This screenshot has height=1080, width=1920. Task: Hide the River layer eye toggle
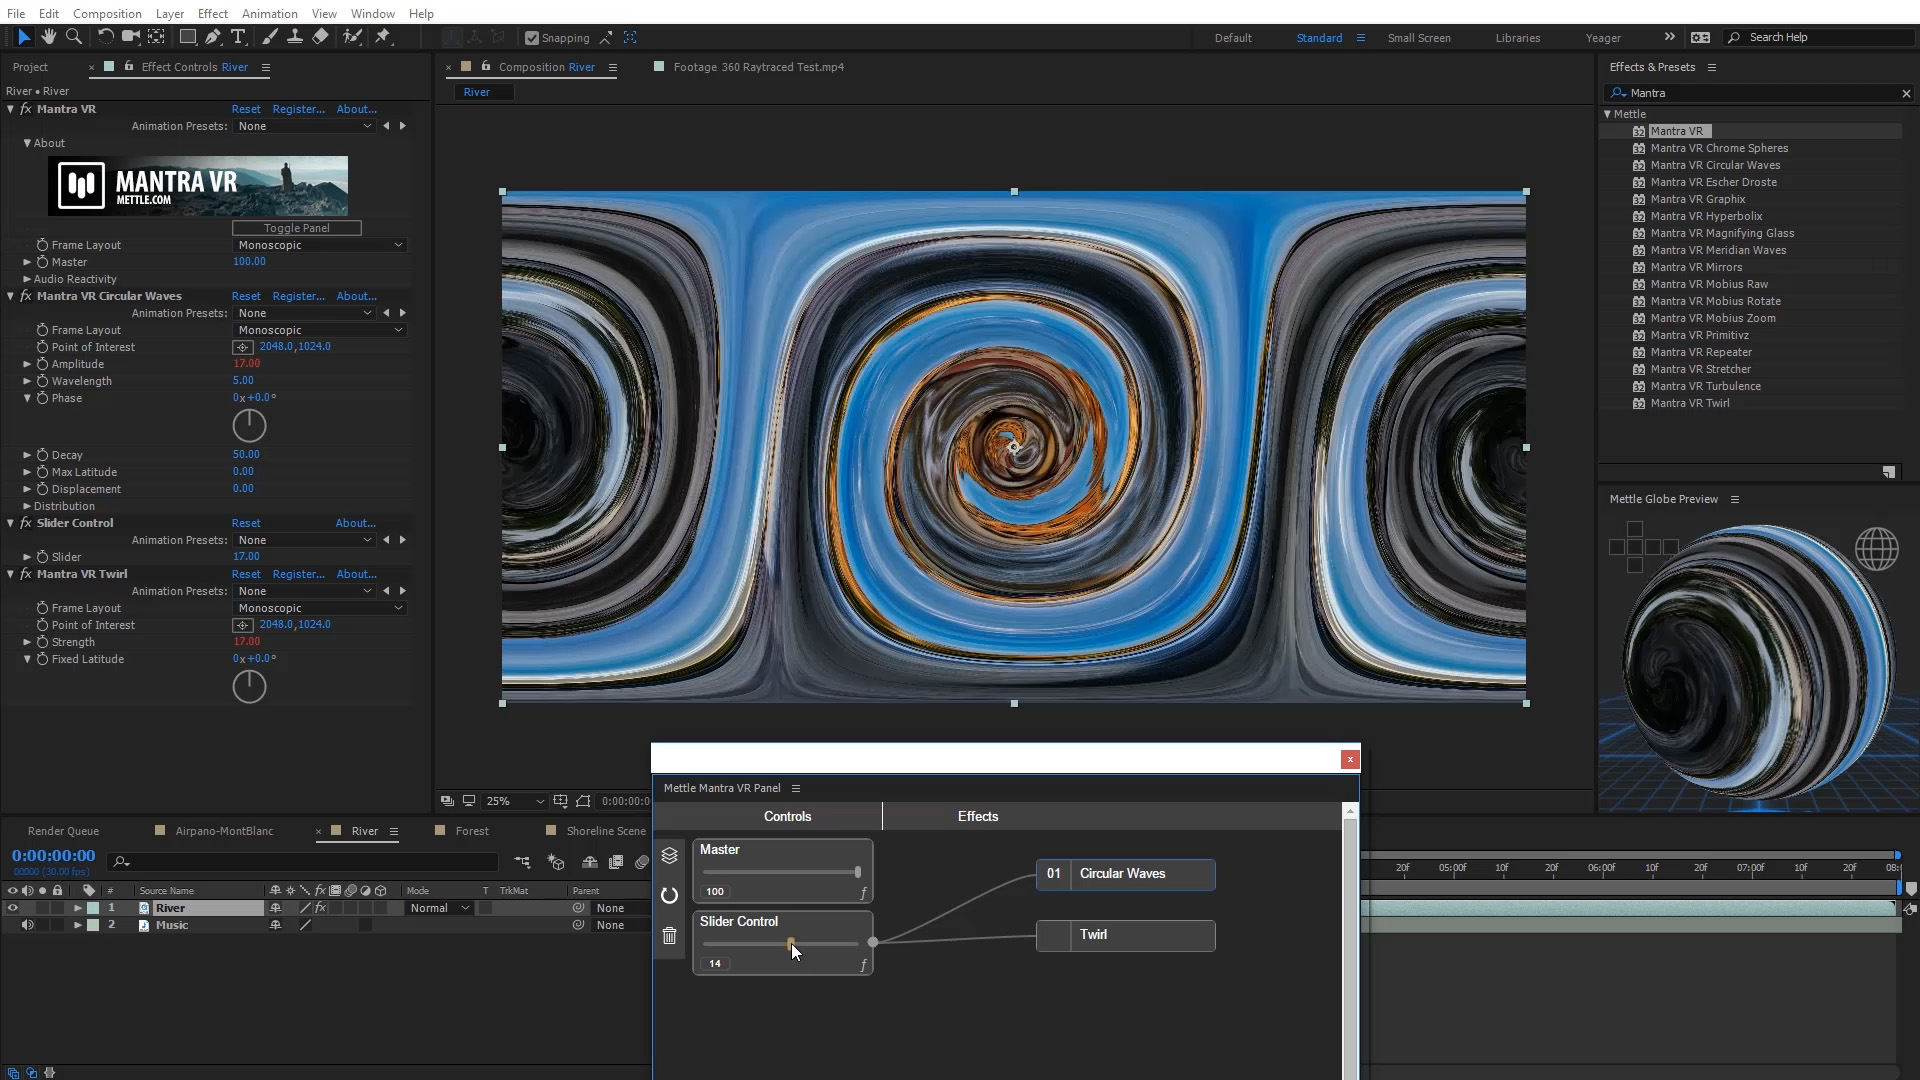pyautogui.click(x=12, y=908)
